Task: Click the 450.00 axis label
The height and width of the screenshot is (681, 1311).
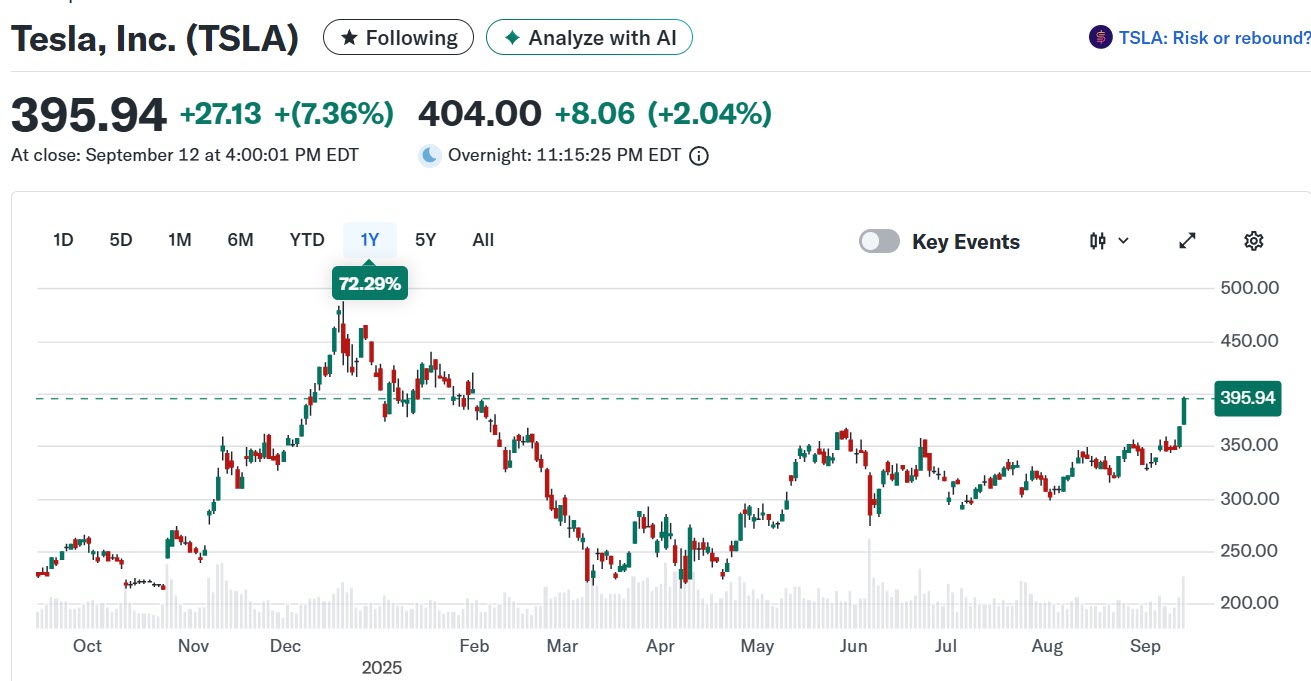Action: coord(1250,341)
